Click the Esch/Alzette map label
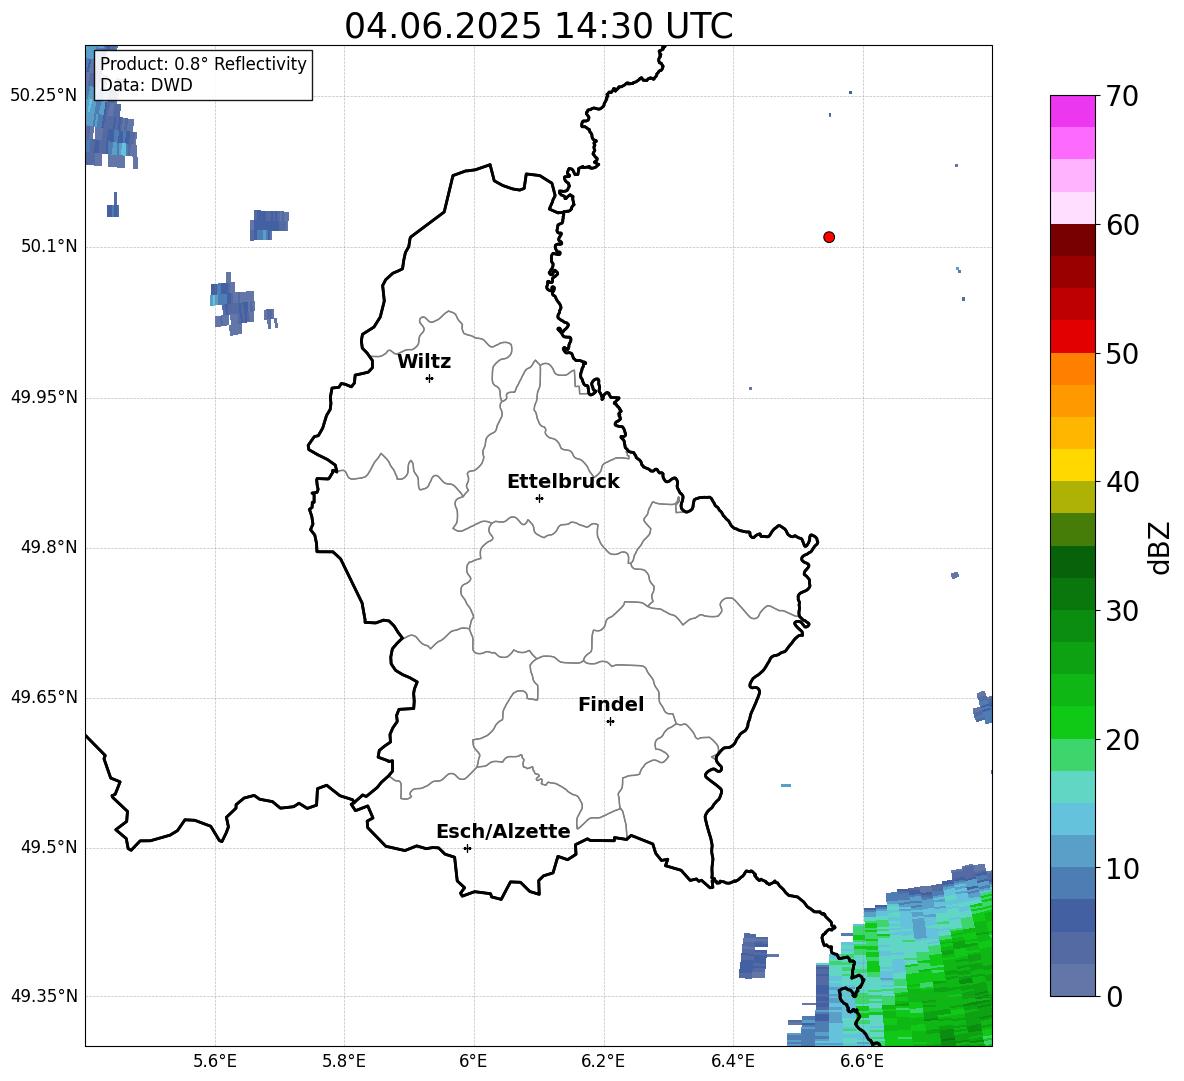 coord(504,831)
